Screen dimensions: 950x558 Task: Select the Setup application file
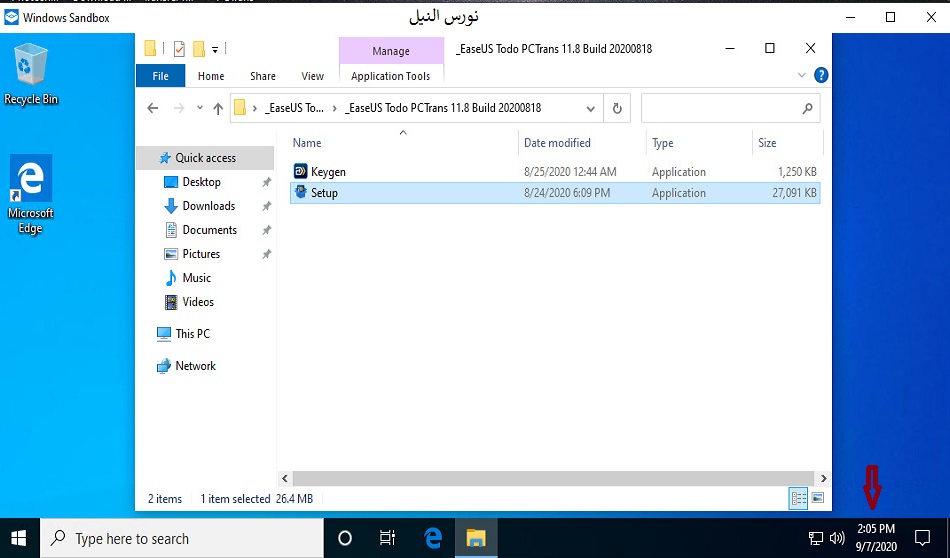[x=324, y=193]
